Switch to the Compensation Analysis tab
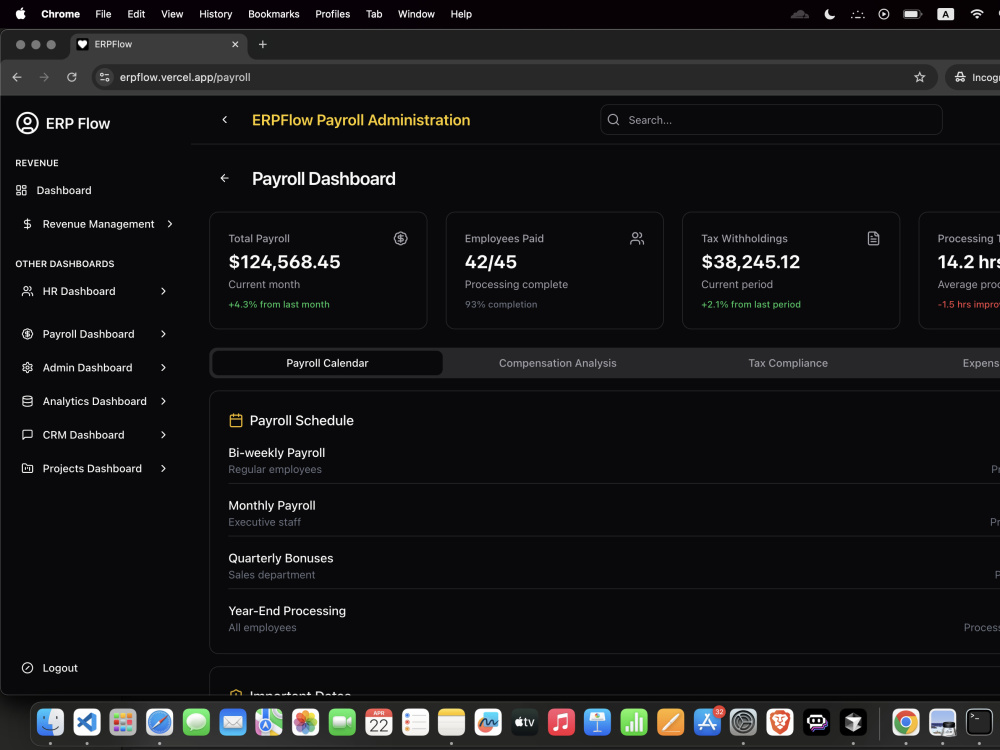 (x=557, y=363)
